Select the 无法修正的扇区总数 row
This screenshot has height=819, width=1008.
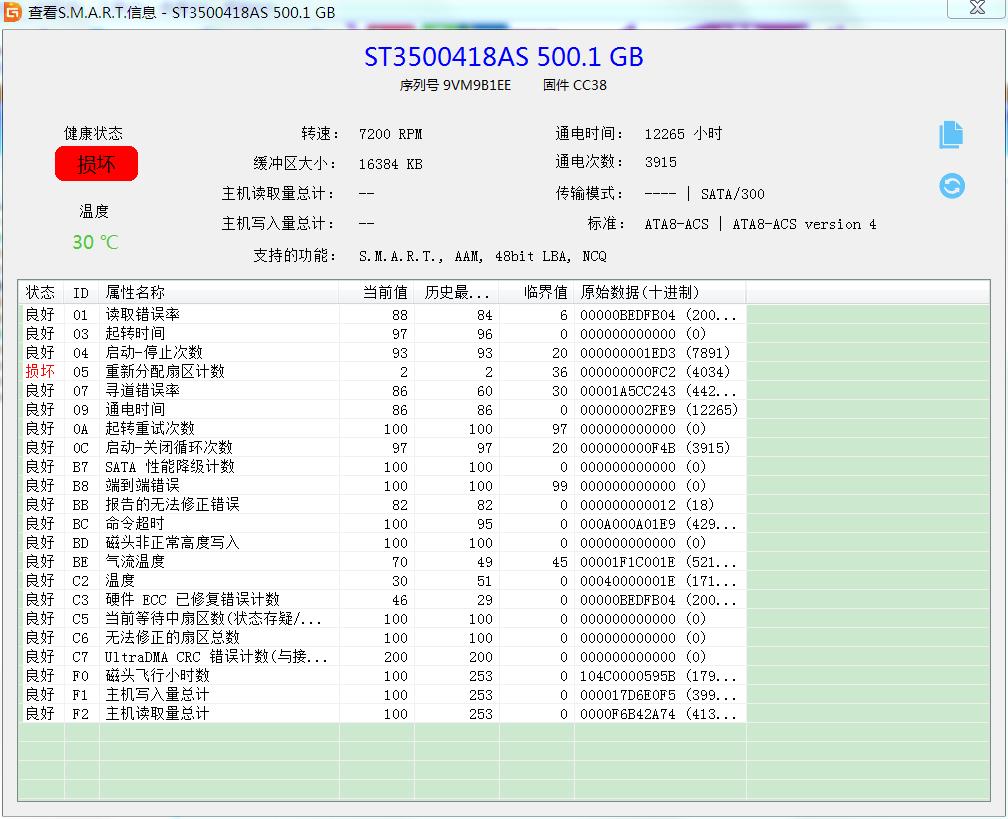pos(382,638)
